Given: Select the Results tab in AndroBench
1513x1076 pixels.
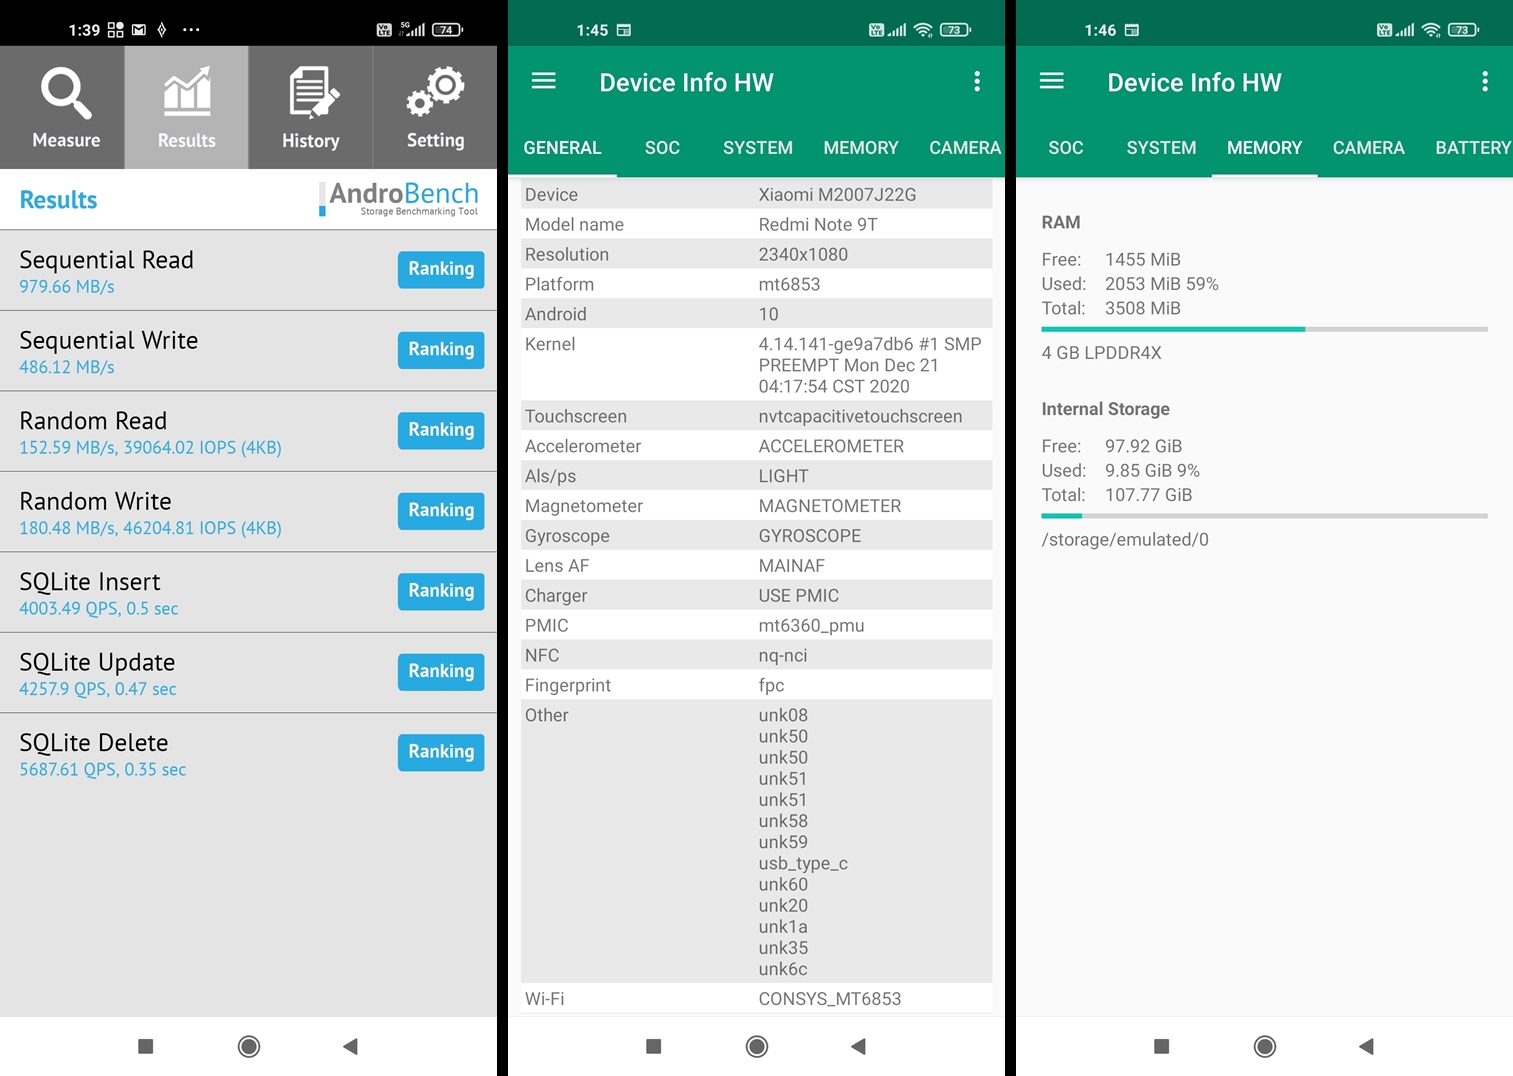Looking at the screenshot, I should pos(186,107).
